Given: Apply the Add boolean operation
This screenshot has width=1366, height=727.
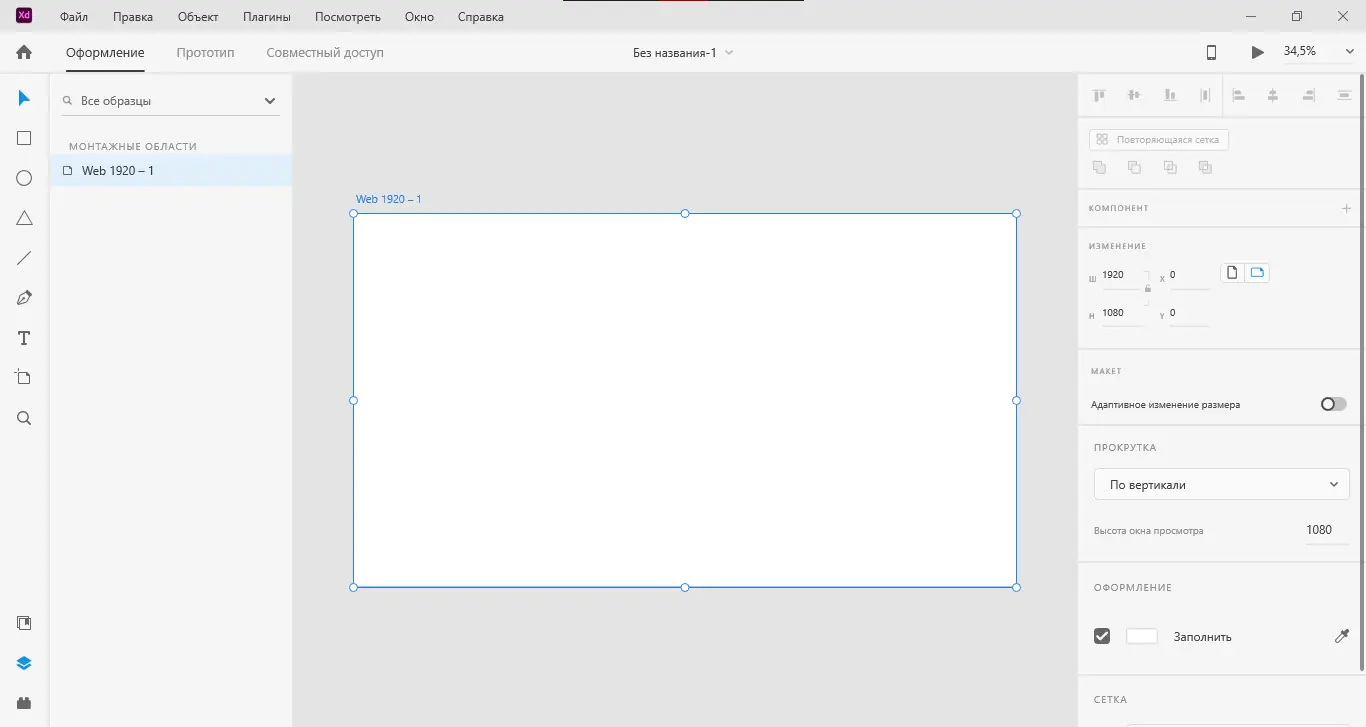Looking at the screenshot, I should click(1099, 167).
